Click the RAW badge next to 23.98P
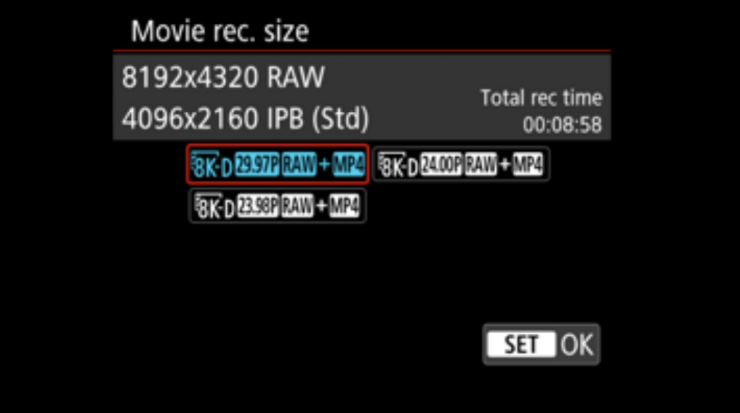 [x=297, y=206]
